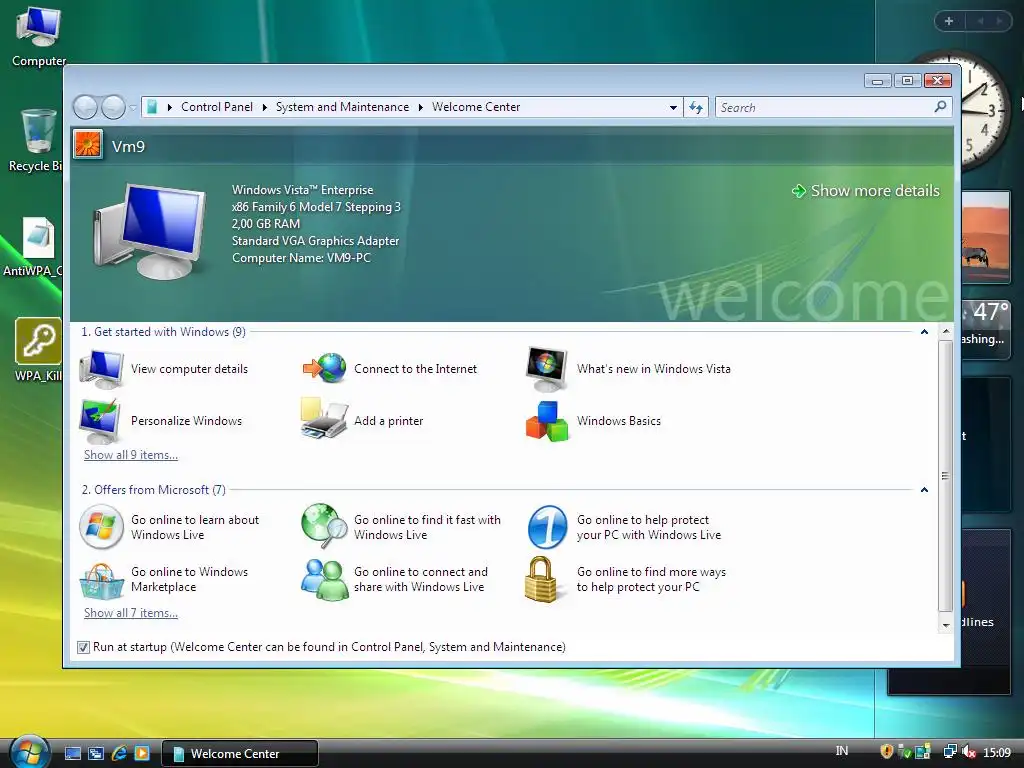Collapse the Offers from Microsoft section
Screen dimensions: 1024x768
coord(924,490)
